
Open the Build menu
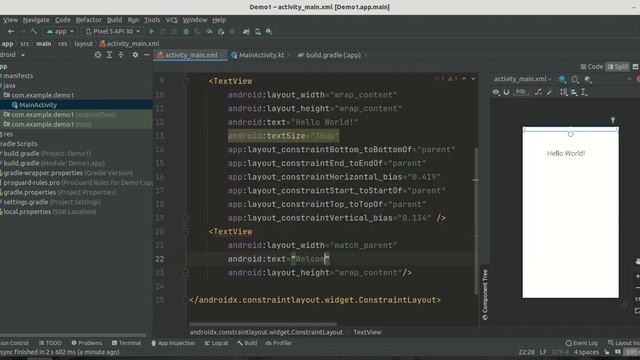[x=114, y=20]
